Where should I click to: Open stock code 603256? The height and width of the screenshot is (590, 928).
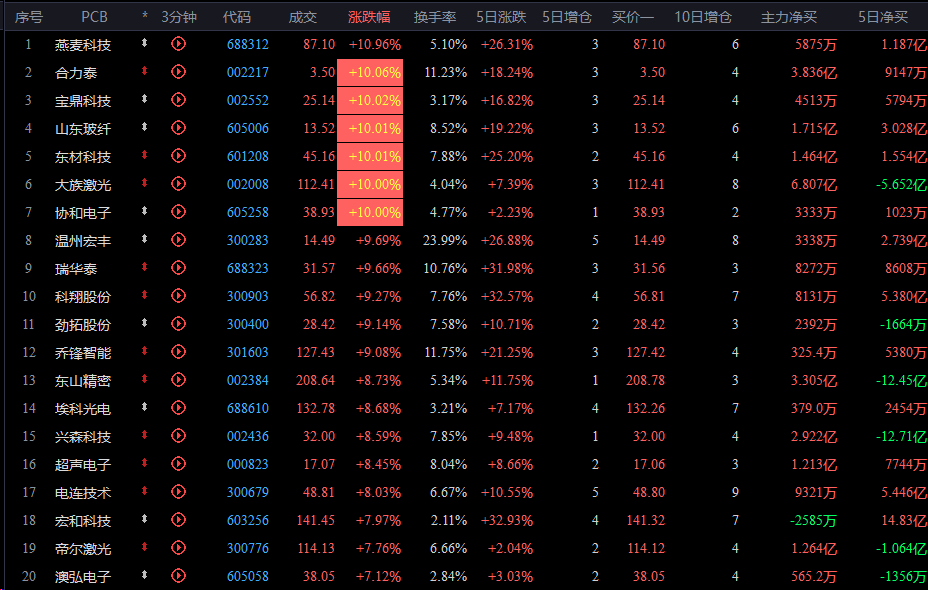(x=247, y=521)
